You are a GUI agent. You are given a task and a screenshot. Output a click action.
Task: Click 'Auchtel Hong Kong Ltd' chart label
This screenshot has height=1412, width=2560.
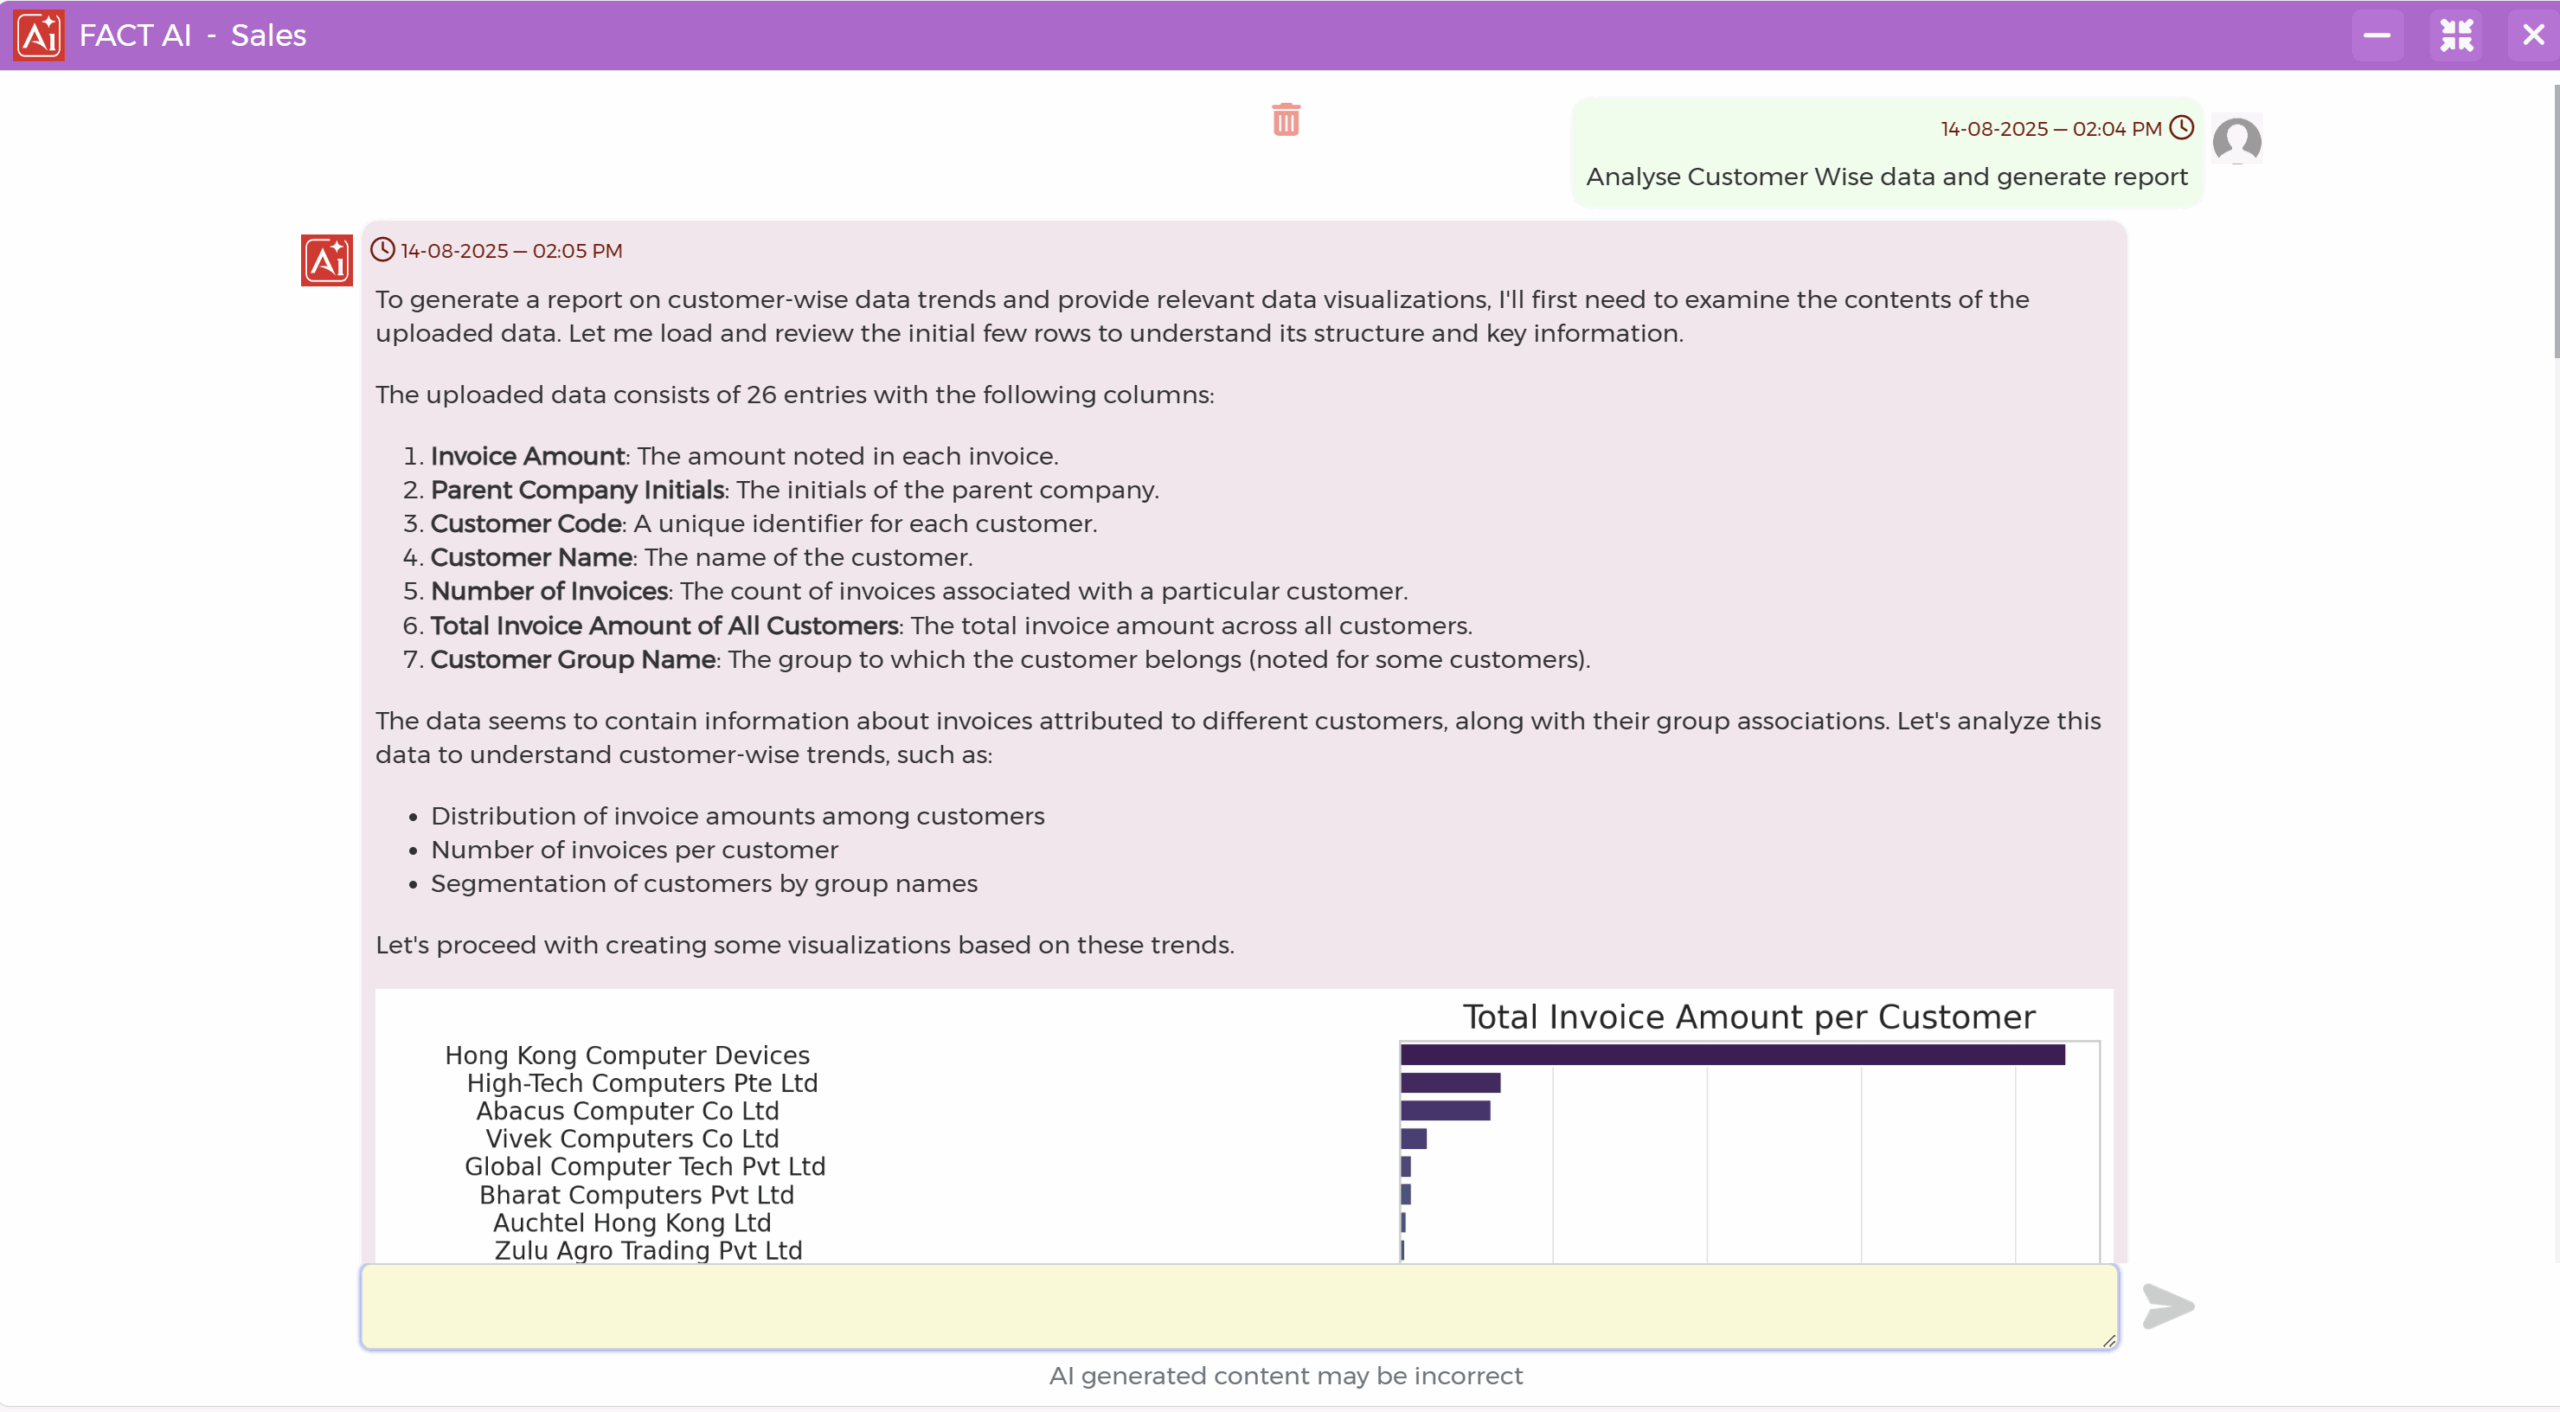pyautogui.click(x=632, y=1223)
